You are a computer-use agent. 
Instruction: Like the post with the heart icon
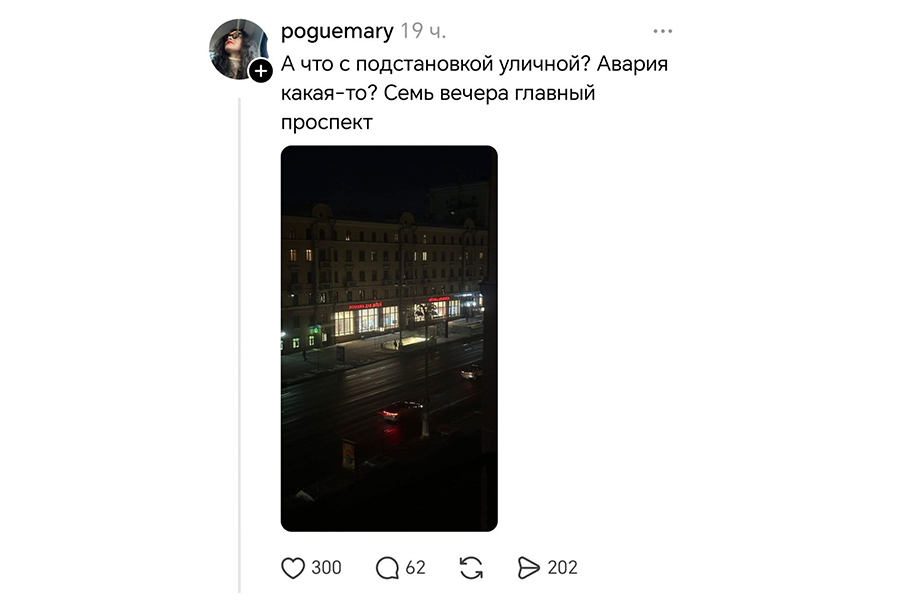click(293, 568)
